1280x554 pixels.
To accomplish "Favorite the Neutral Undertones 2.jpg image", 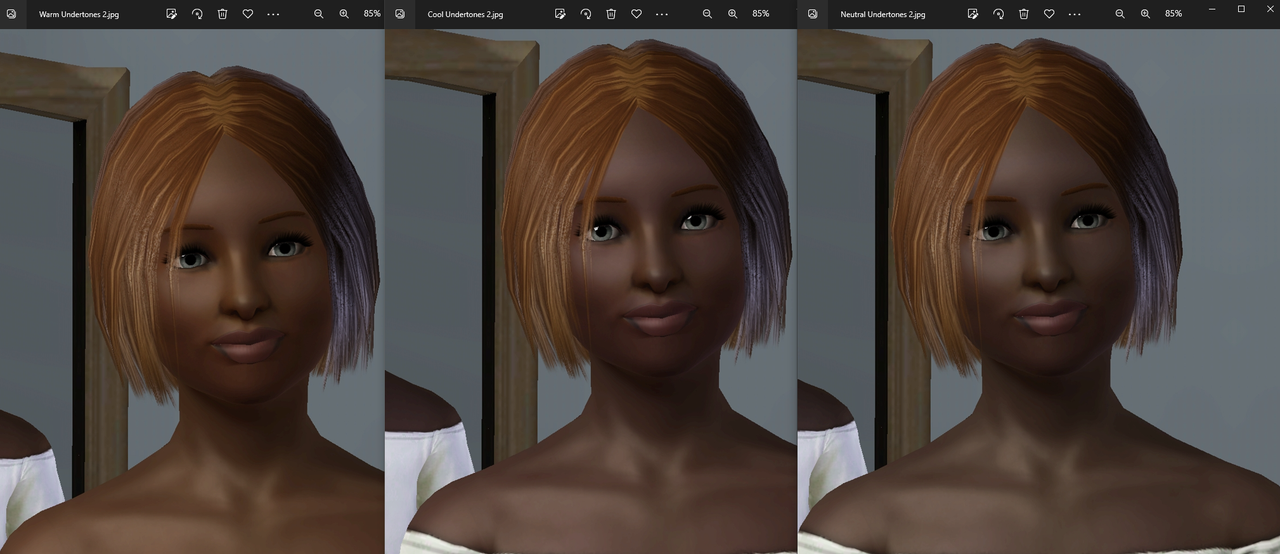I will click(x=1049, y=14).
